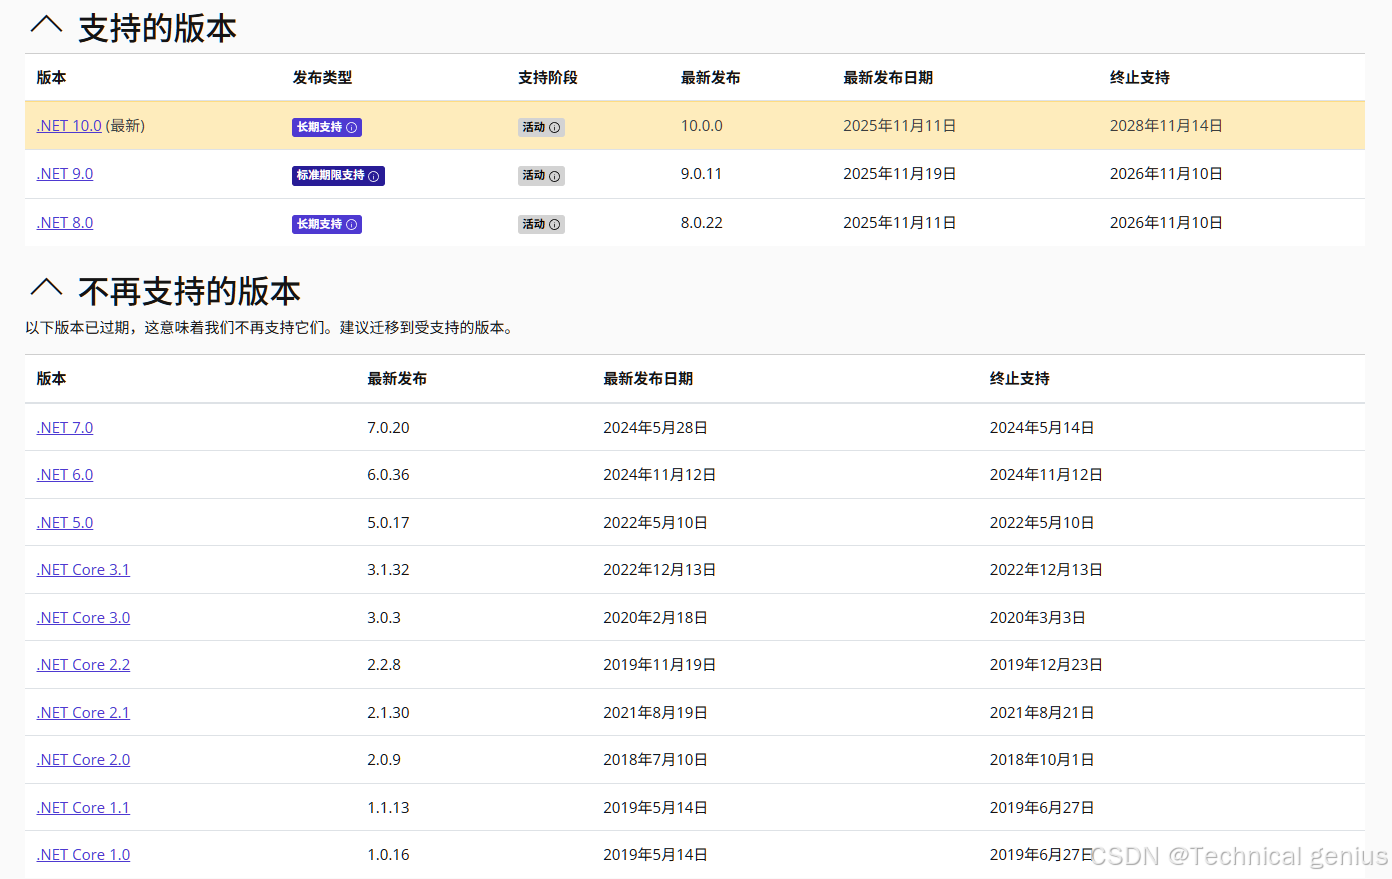Click the 2025年11月19日 release date
The height and width of the screenshot is (879, 1392).
(x=900, y=174)
